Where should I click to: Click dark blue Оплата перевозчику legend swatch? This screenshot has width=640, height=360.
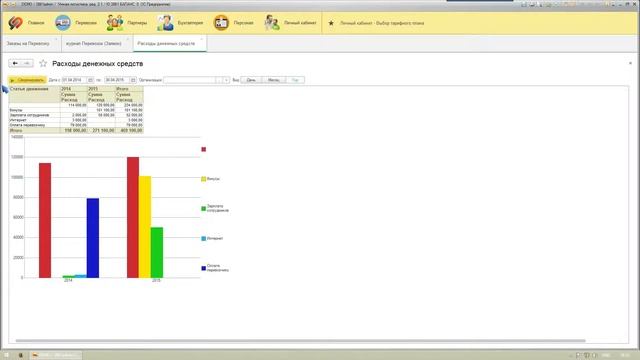point(204,268)
